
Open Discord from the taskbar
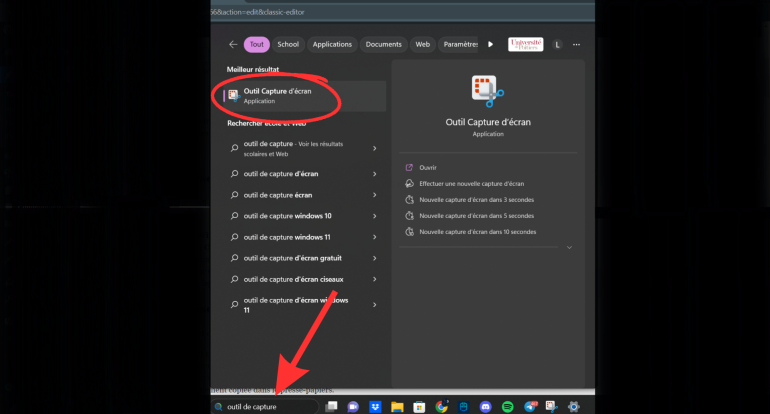[485, 407]
